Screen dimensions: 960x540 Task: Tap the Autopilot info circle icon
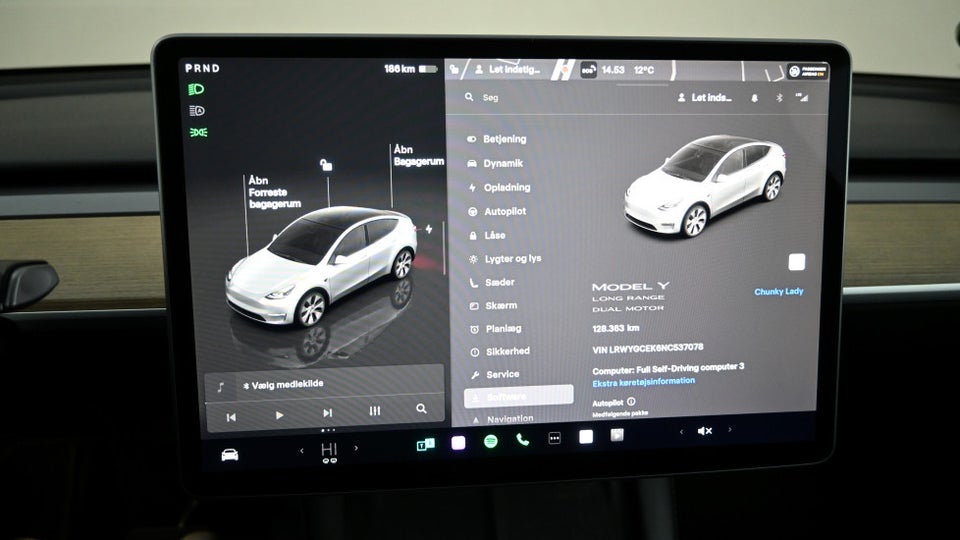point(631,402)
